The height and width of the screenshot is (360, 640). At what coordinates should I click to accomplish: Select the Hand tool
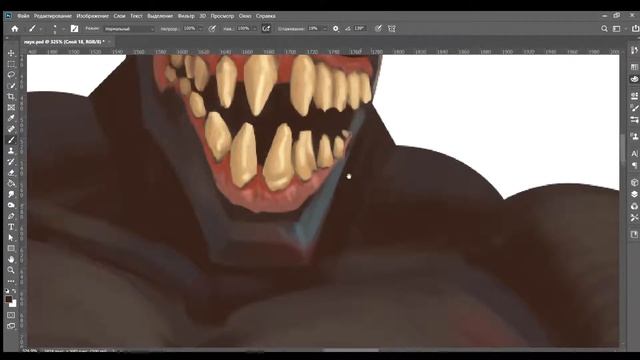(11, 259)
